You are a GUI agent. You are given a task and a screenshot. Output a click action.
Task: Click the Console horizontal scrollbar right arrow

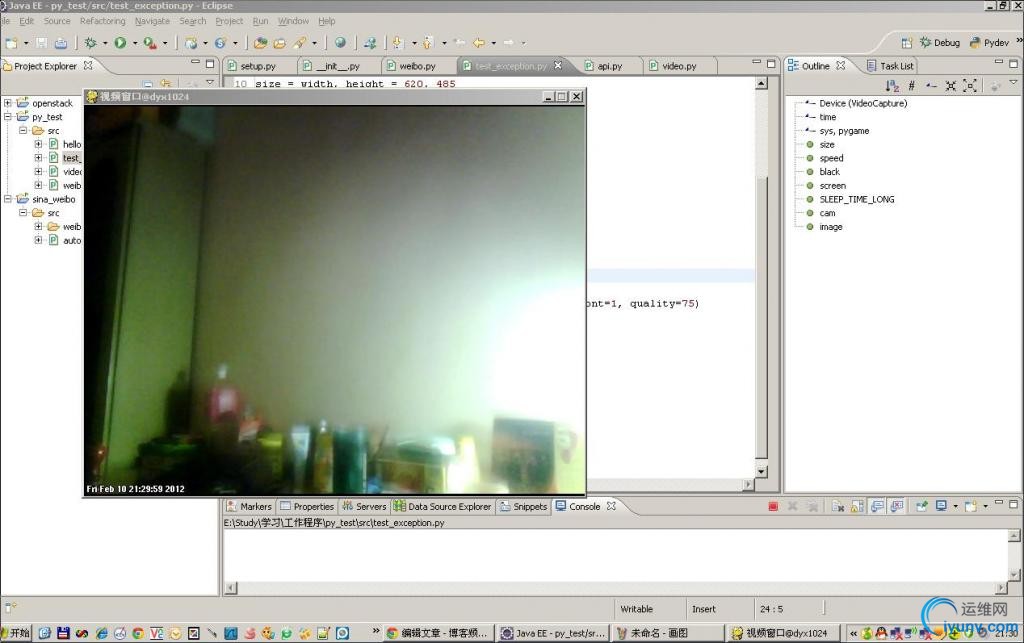(x=1001, y=588)
